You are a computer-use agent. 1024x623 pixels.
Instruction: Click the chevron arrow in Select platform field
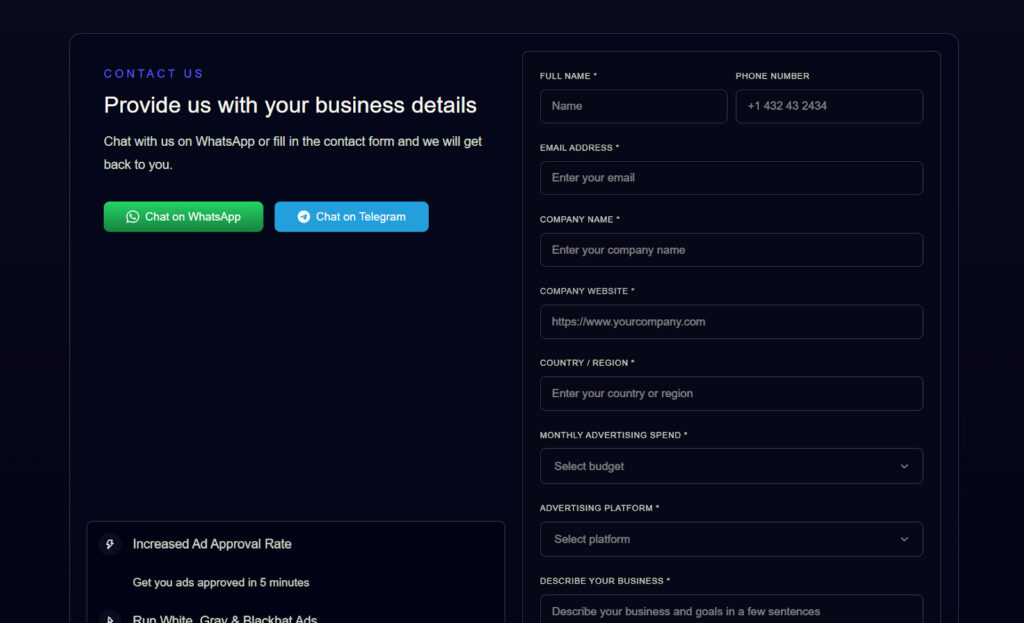tap(904, 539)
